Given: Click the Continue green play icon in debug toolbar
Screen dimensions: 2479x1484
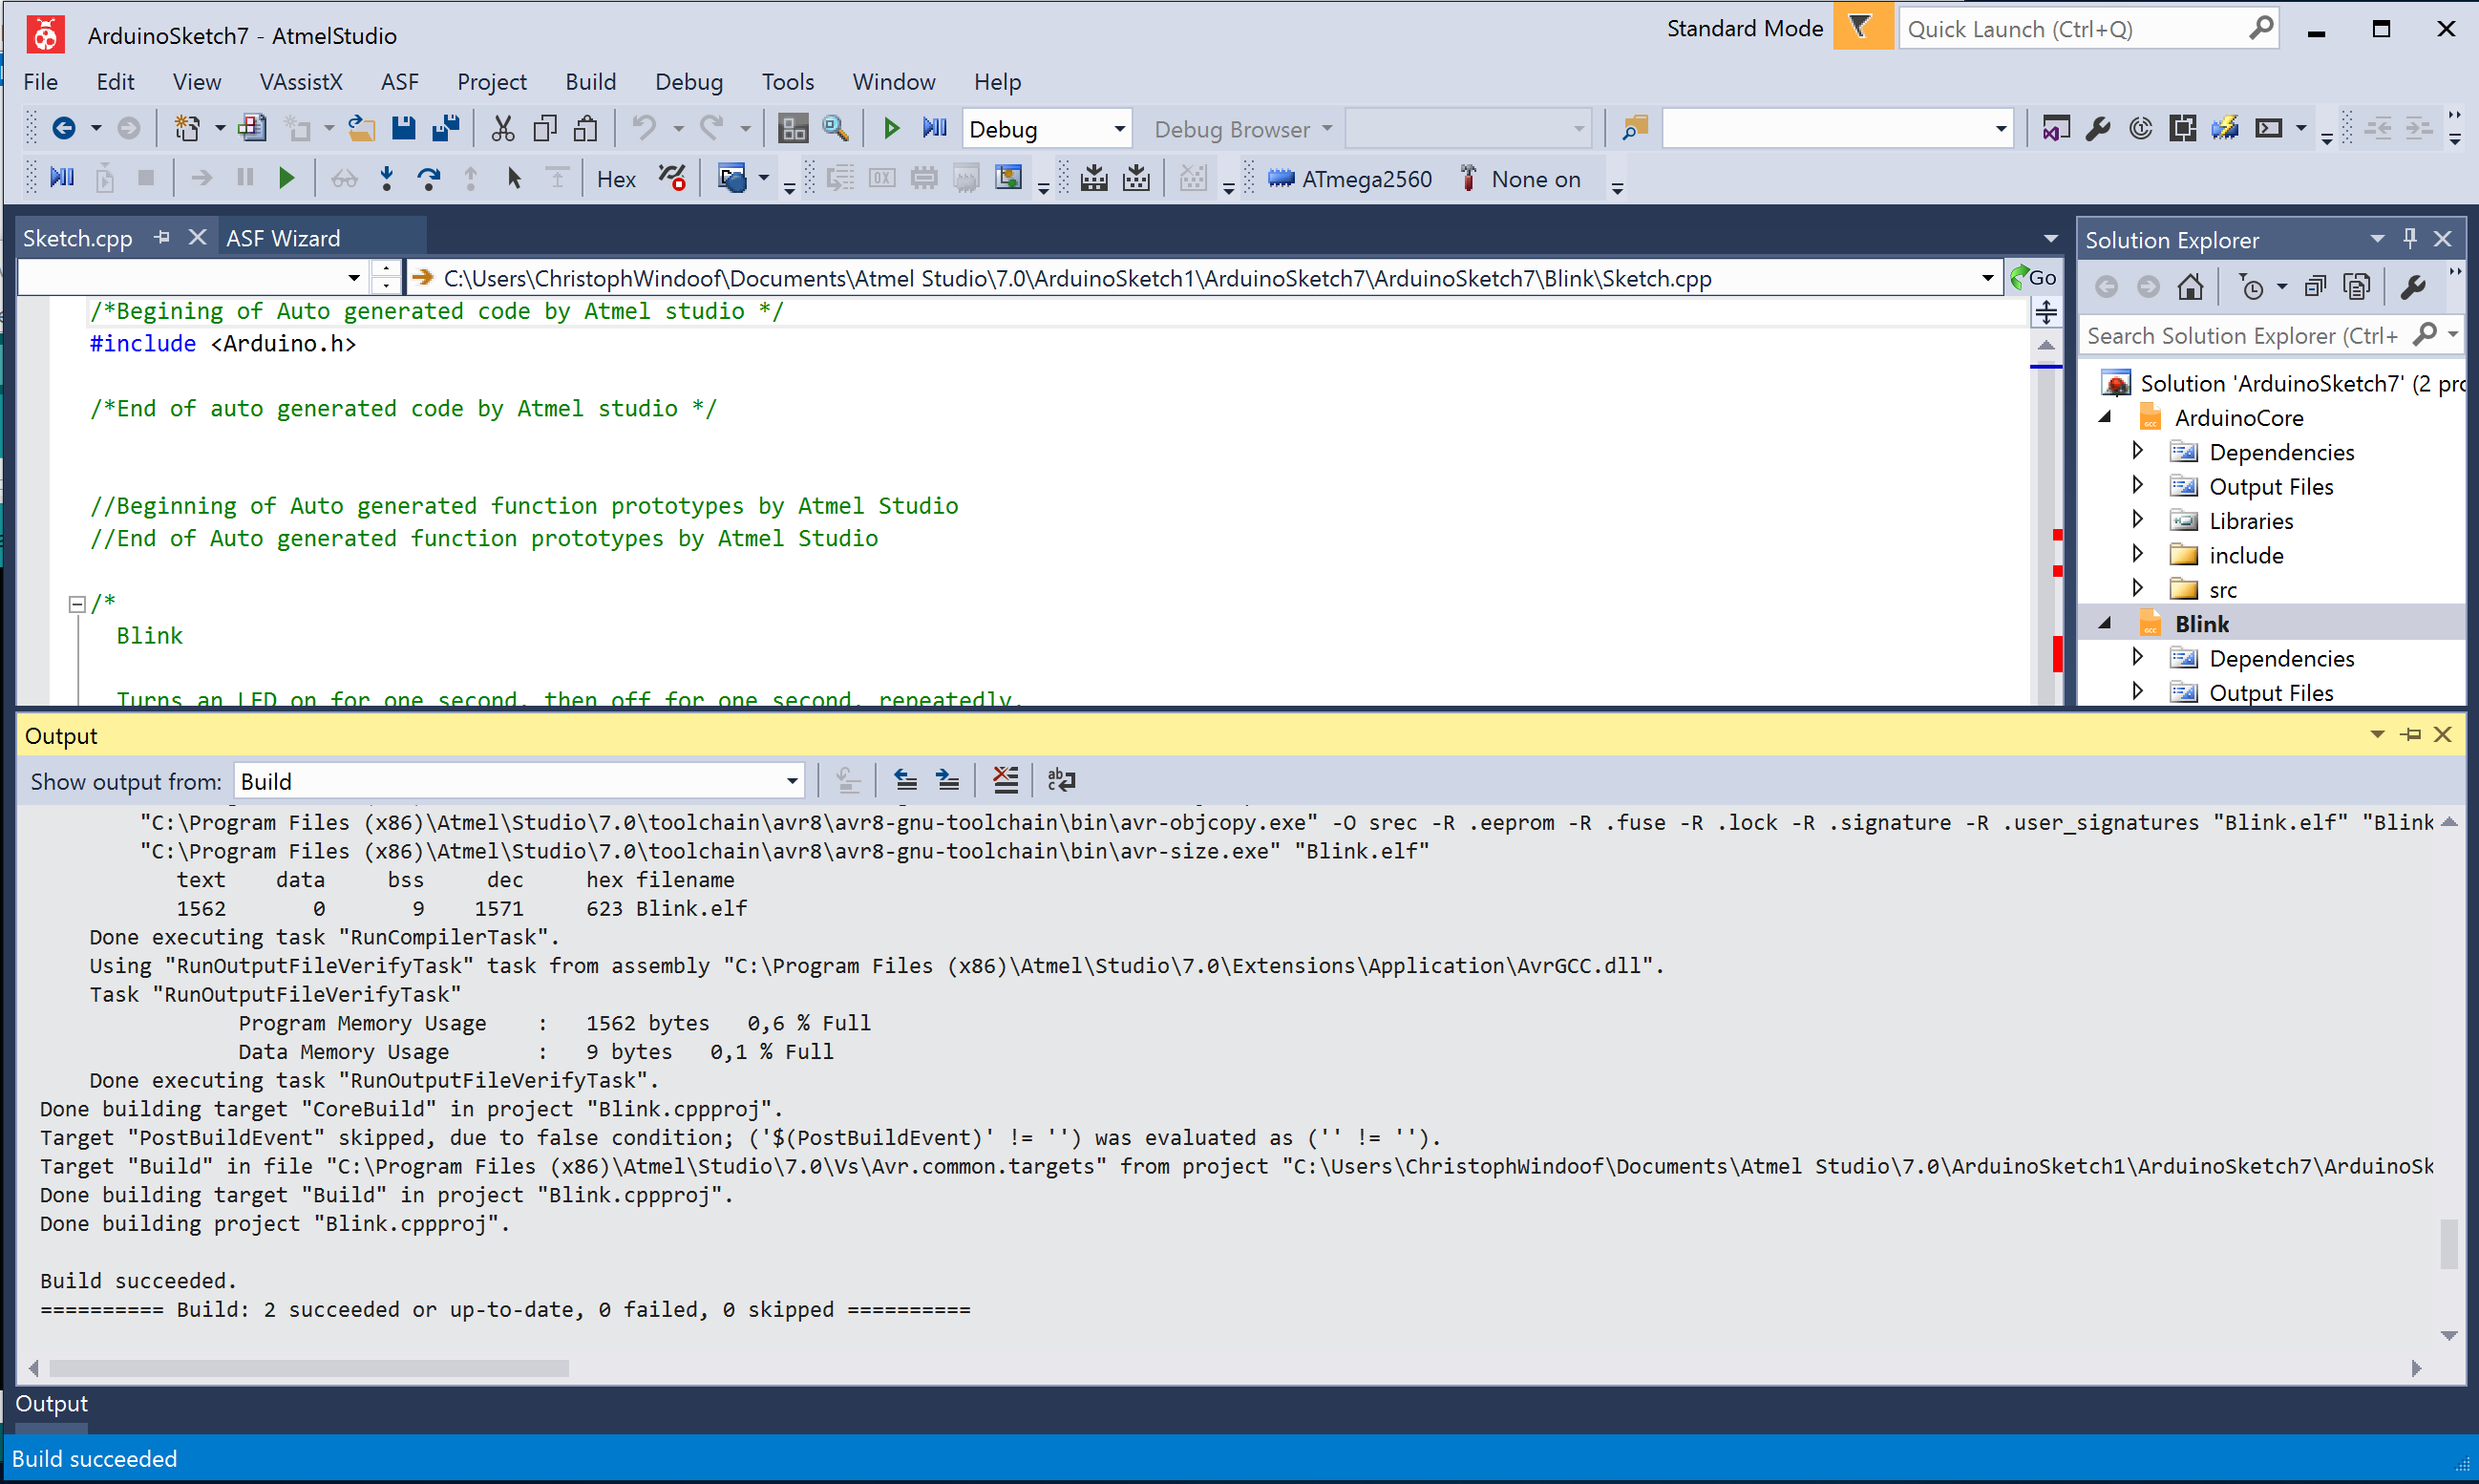Looking at the screenshot, I should [287, 179].
